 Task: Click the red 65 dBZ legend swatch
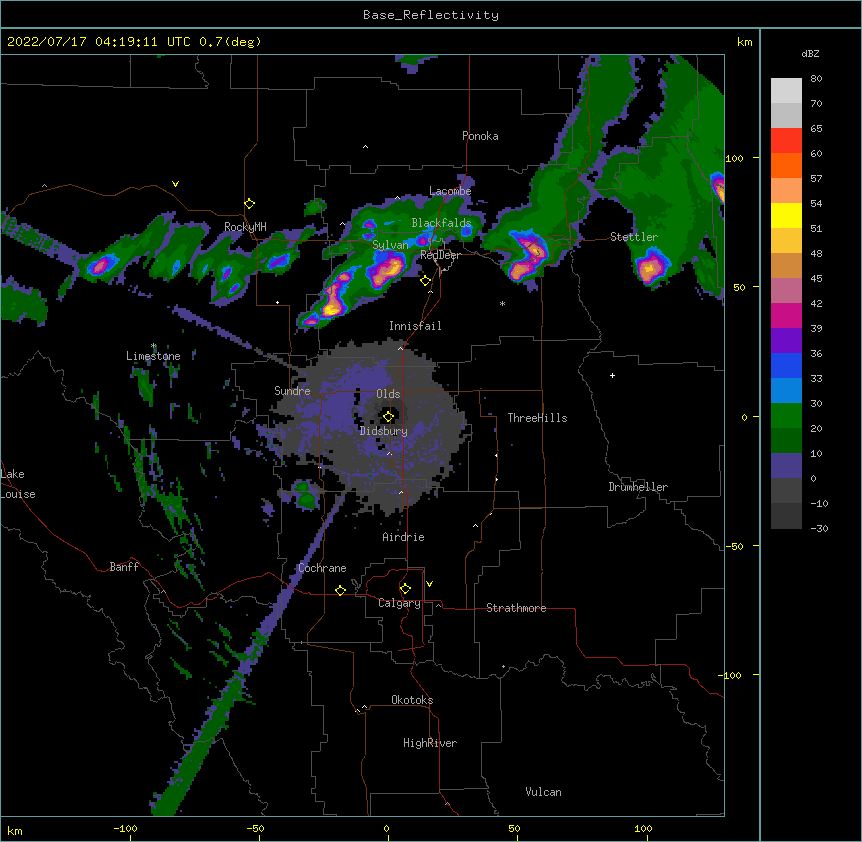click(x=786, y=140)
